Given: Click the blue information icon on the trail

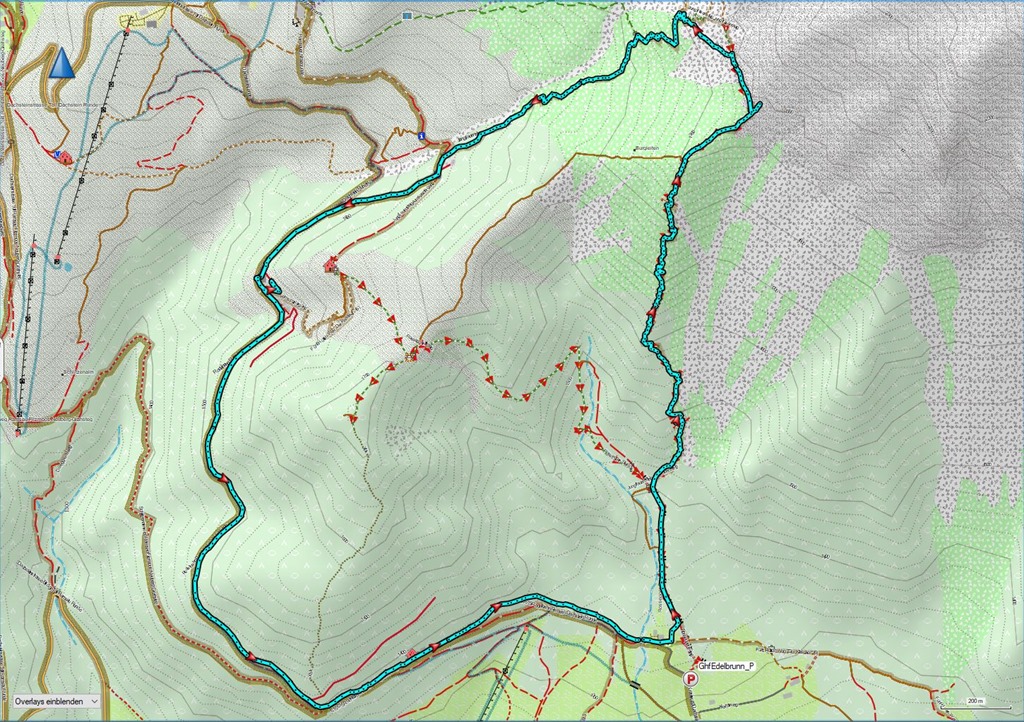Looking at the screenshot, I should click(423, 136).
